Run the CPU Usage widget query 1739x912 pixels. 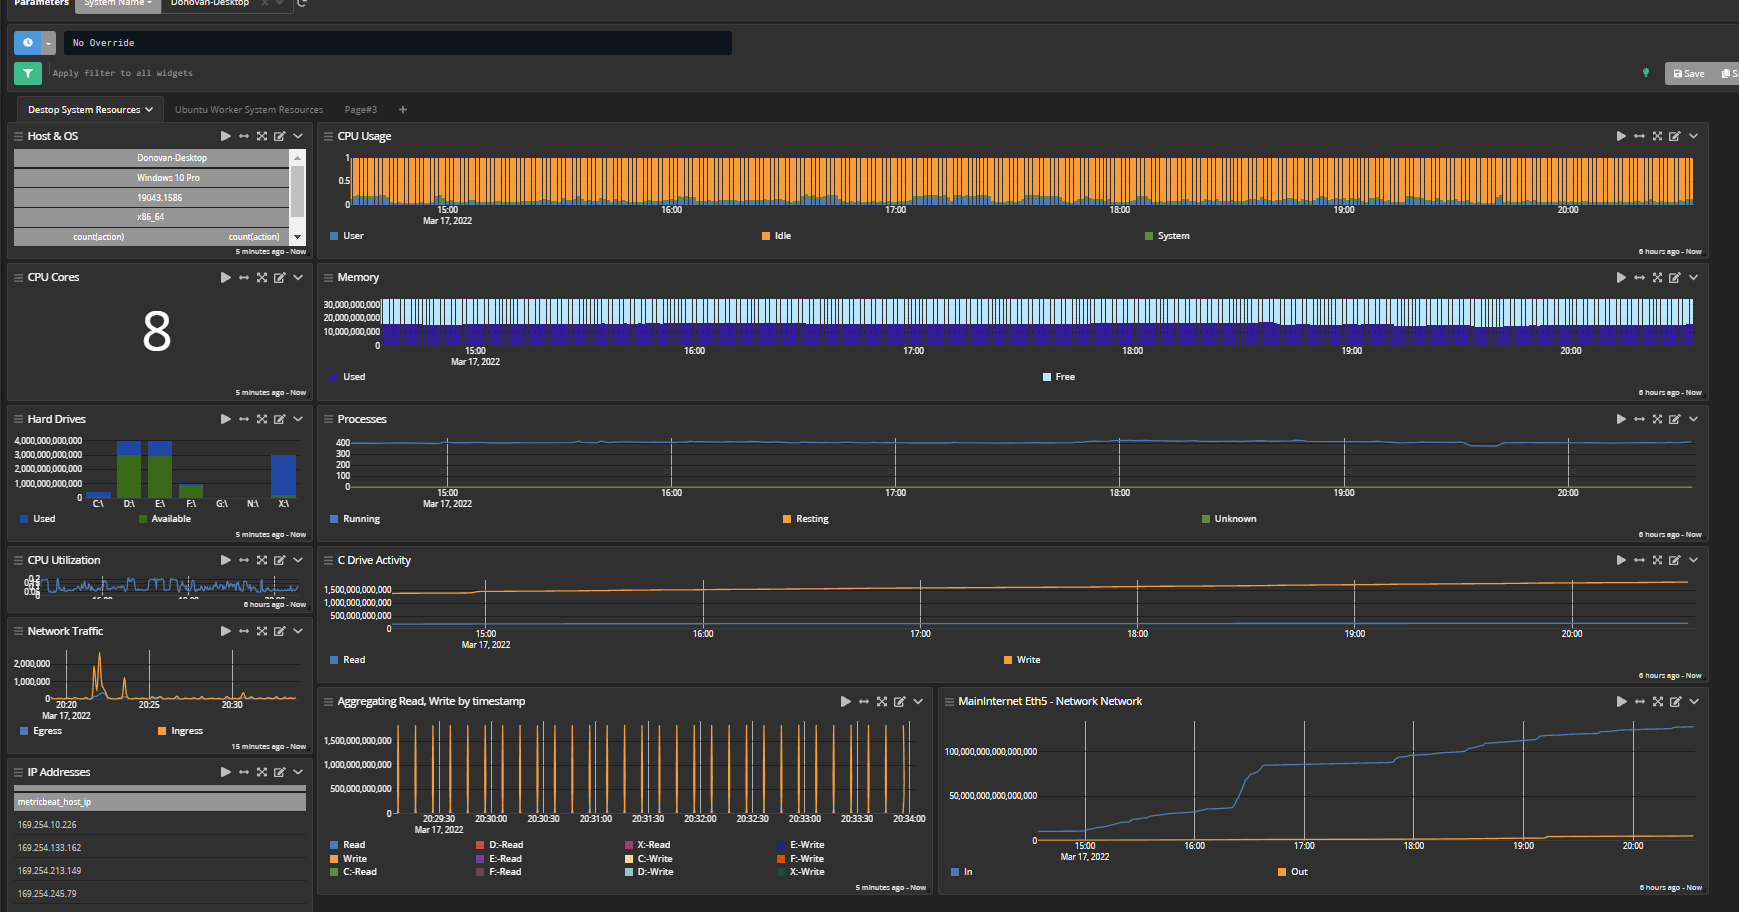(1620, 136)
